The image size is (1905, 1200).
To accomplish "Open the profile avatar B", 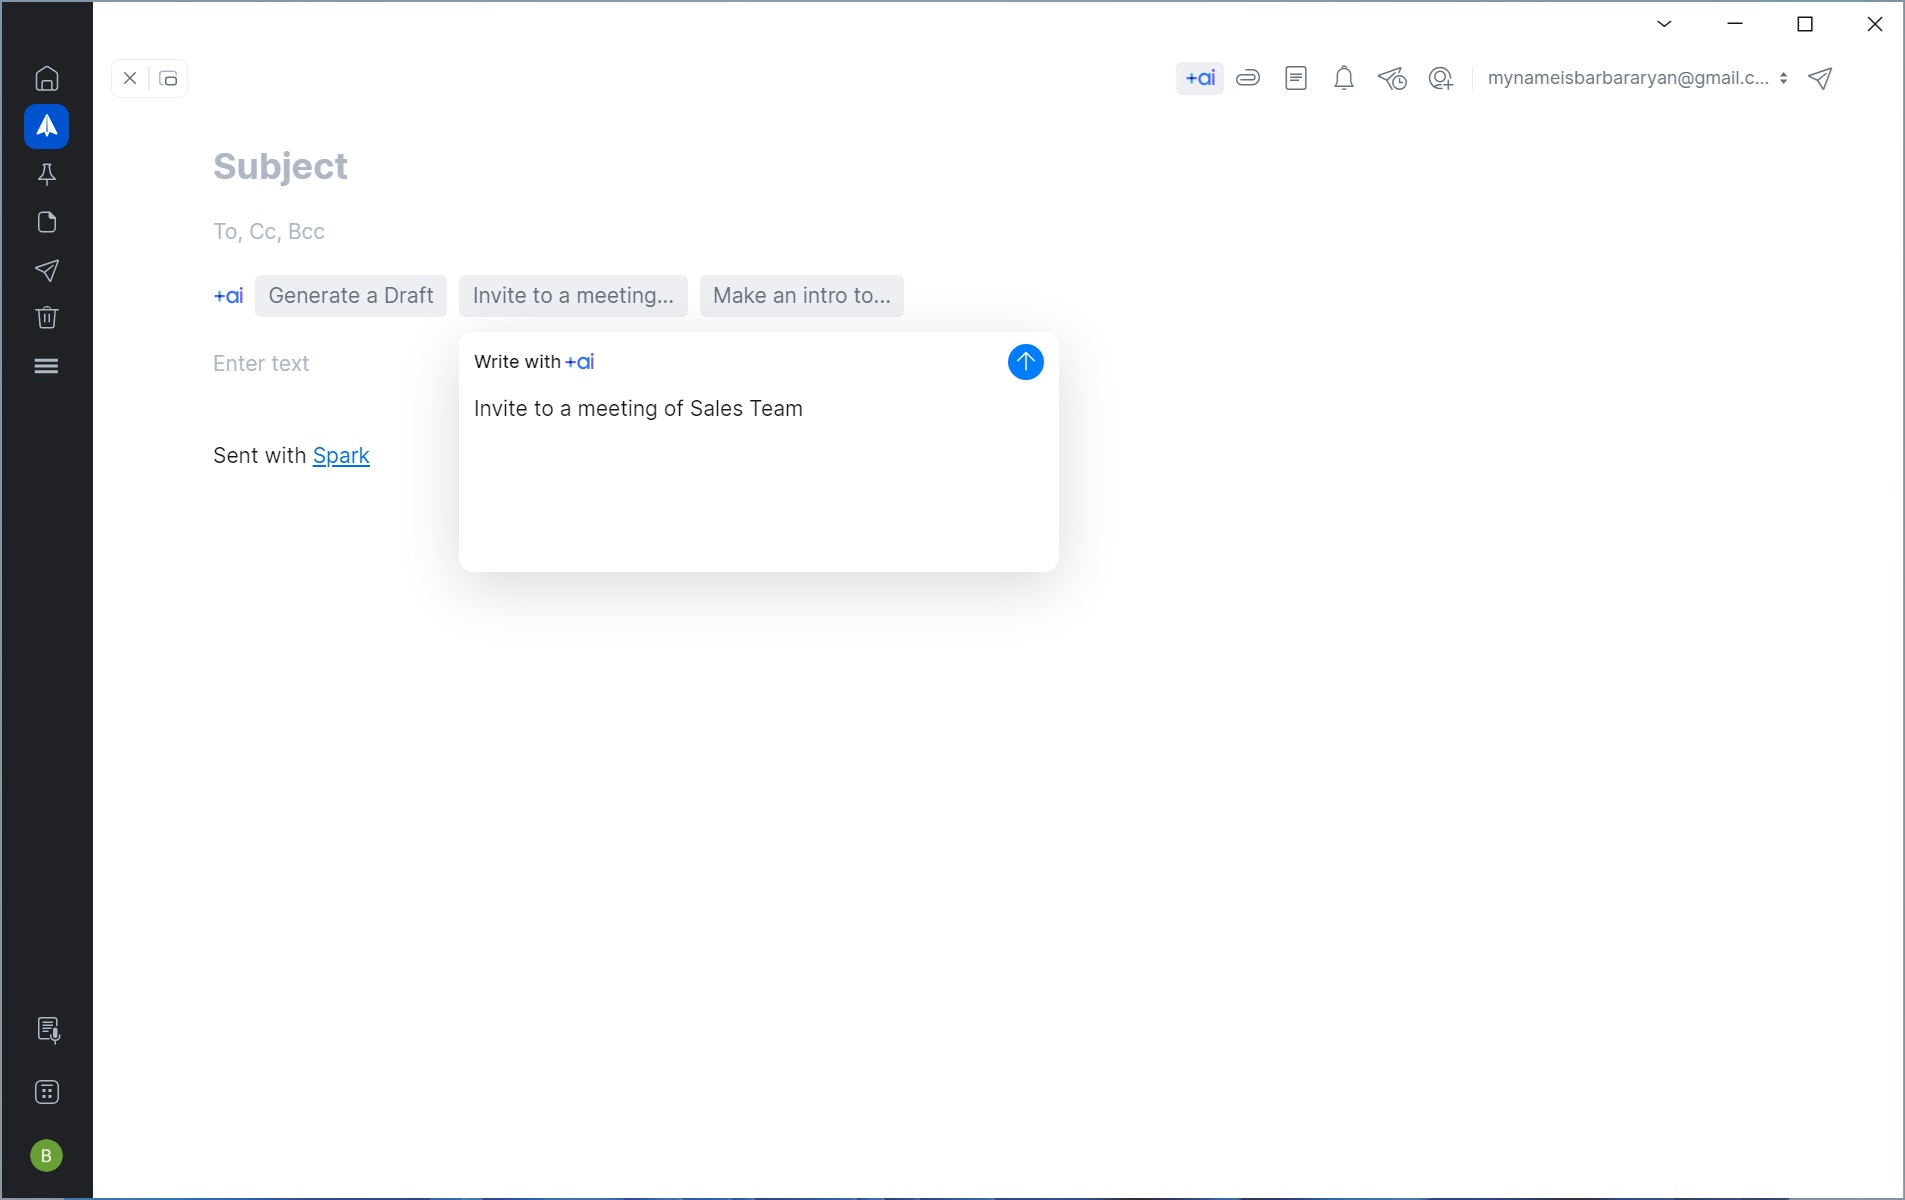I will click(x=46, y=1156).
